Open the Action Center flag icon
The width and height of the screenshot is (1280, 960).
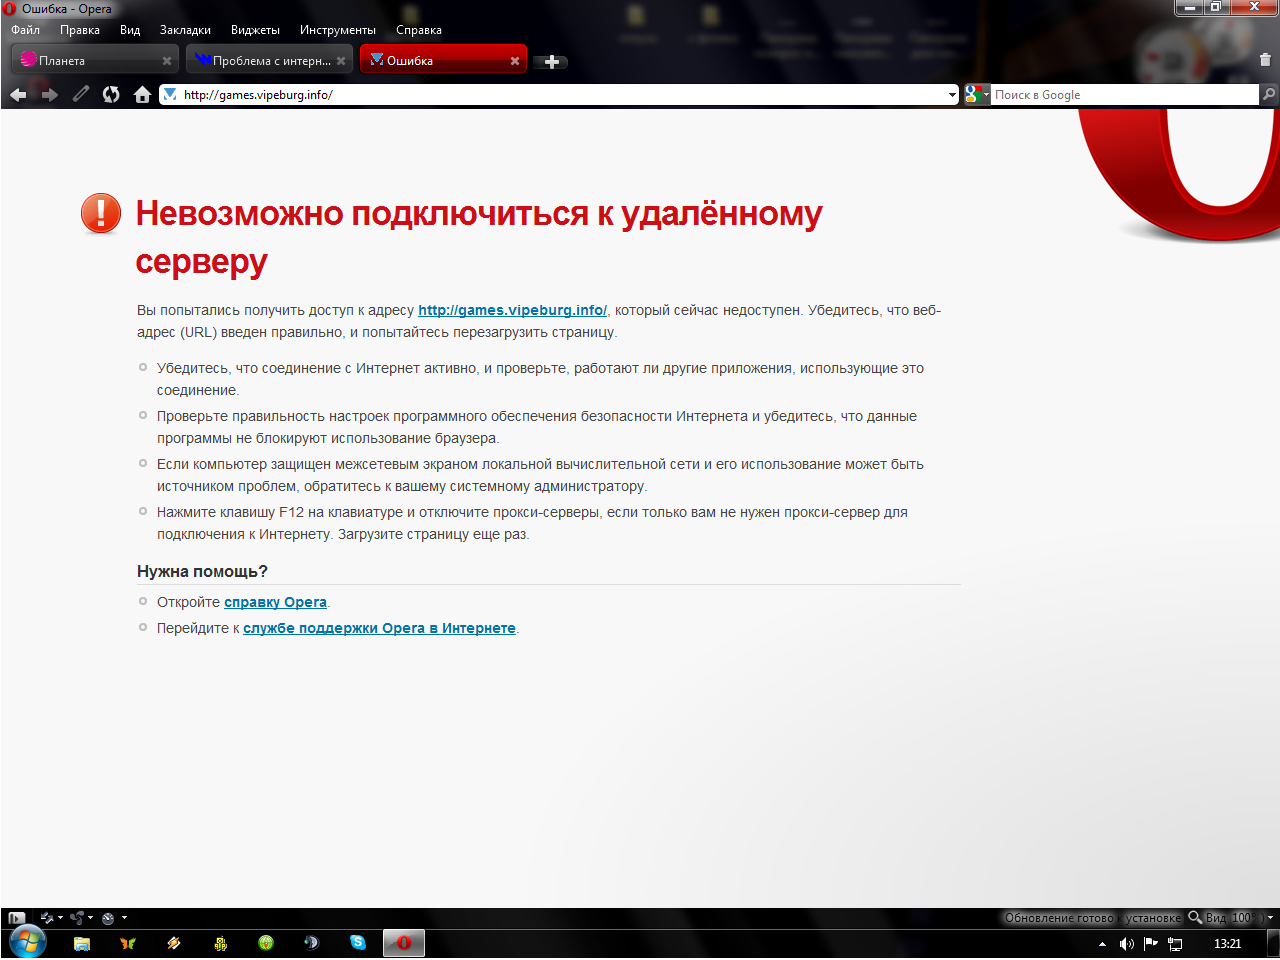[1151, 943]
